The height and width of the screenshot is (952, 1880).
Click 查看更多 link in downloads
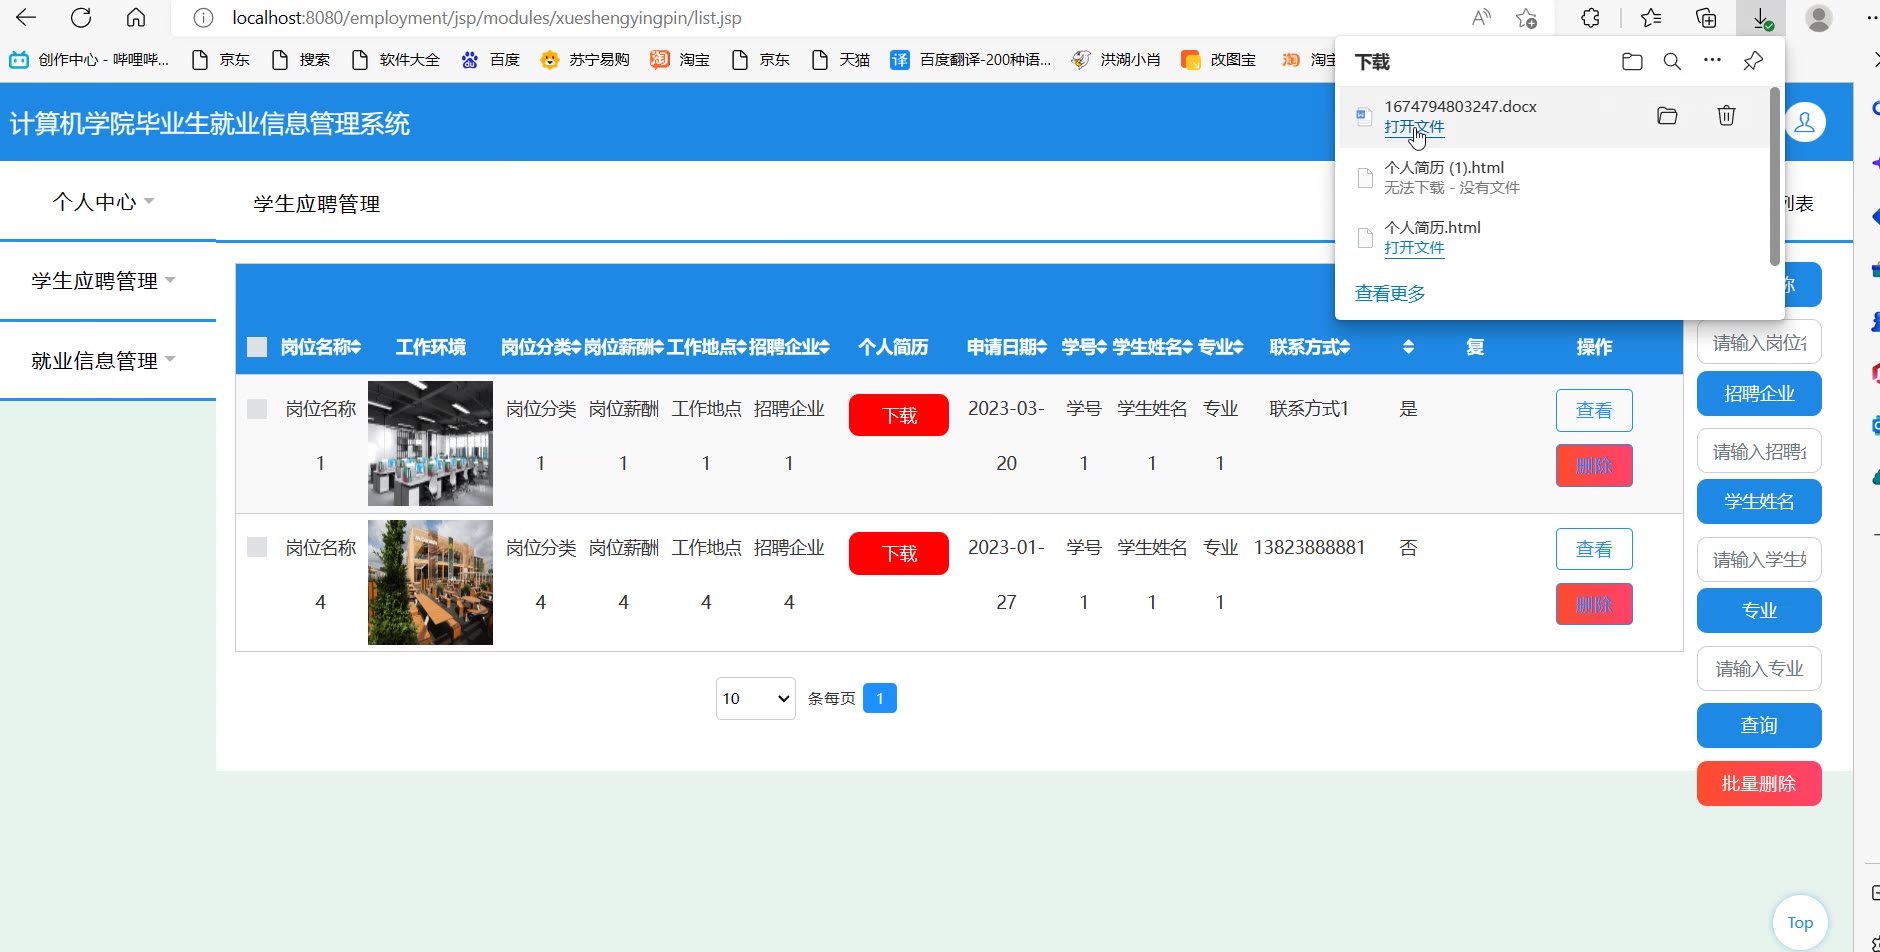point(1390,293)
